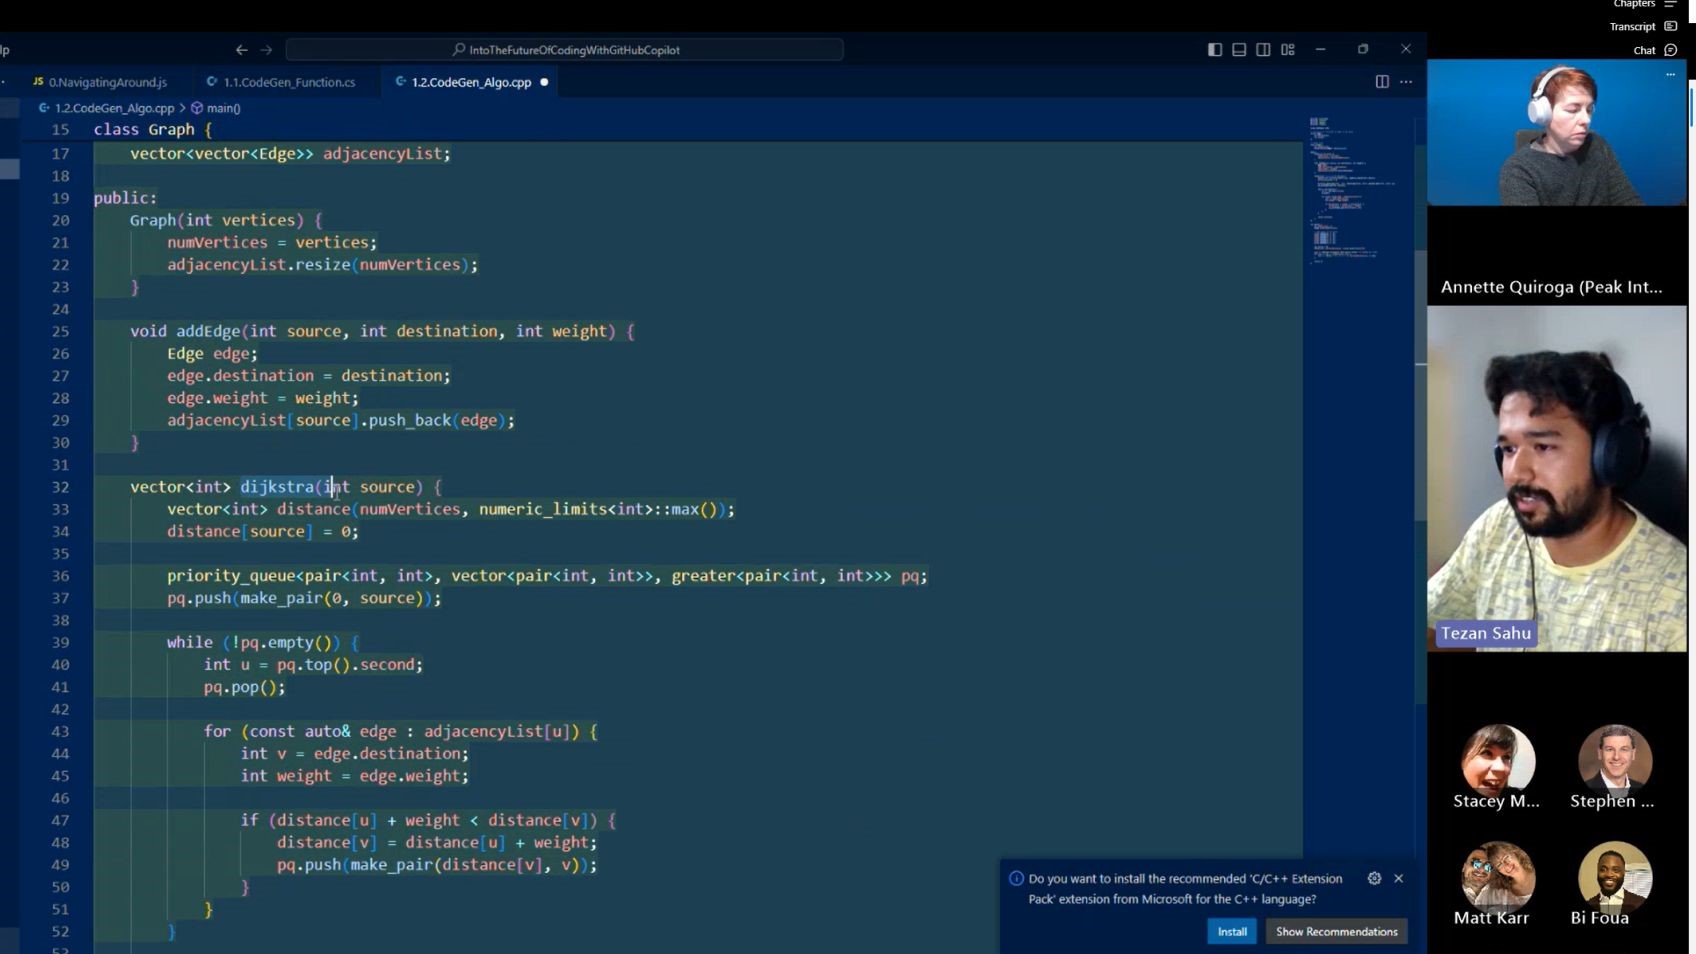This screenshot has height=954, width=1696.
Task: Click the IntoTheFutureOfCodingWithGitHubCopilot search box
Action: click(564, 49)
